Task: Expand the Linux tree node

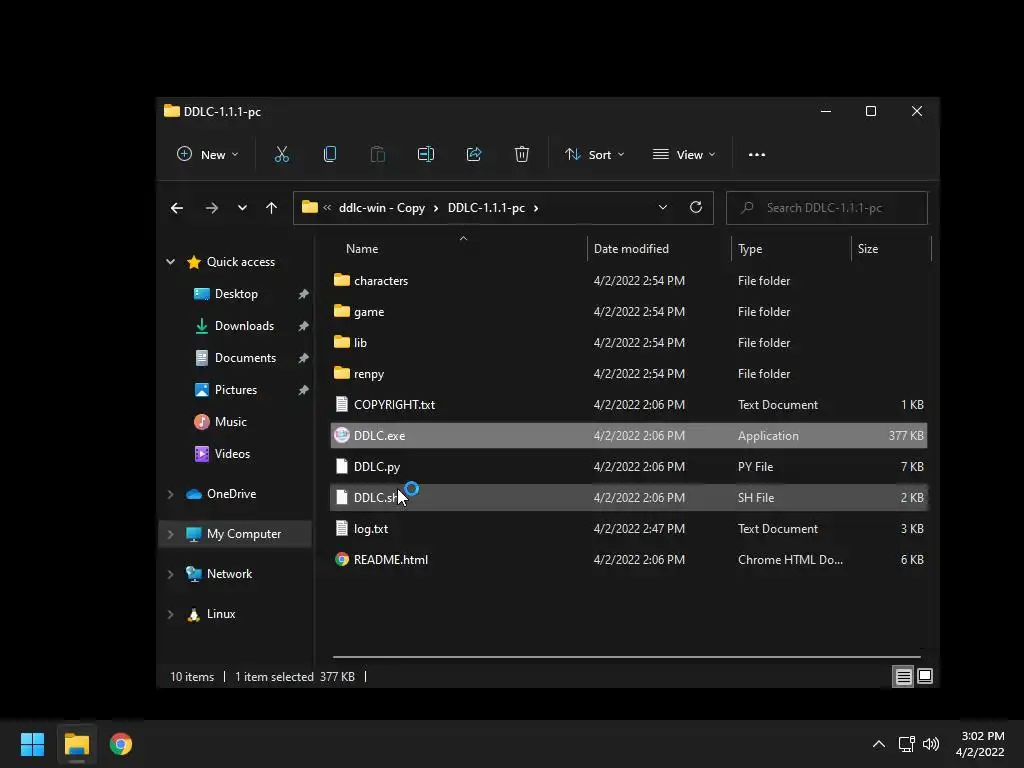Action: click(x=170, y=615)
